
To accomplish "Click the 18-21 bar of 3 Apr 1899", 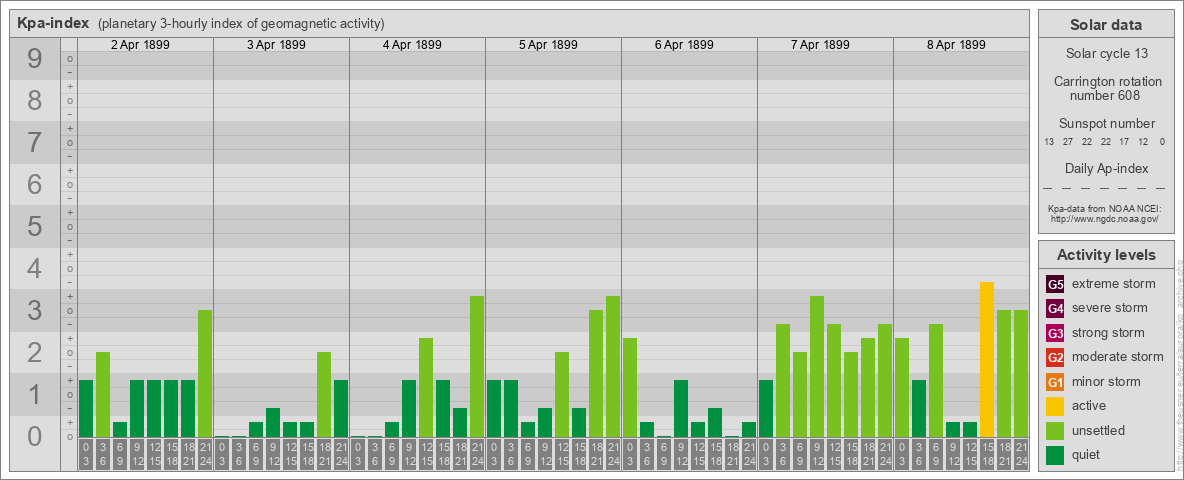I will tap(324, 395).
